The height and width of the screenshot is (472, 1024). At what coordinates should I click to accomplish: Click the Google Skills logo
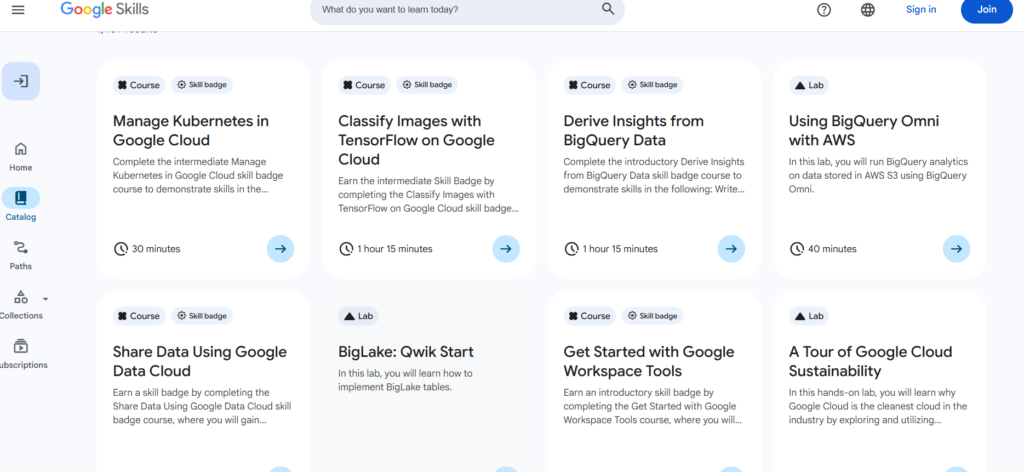[x=104, y=9]
